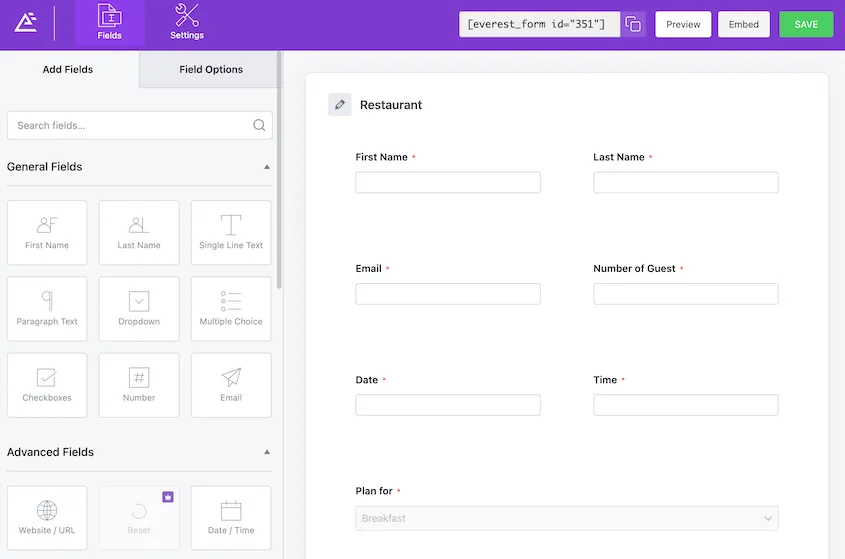Switch to Field Options tab
Screen dimensions: 845x559
click(211, 69)
